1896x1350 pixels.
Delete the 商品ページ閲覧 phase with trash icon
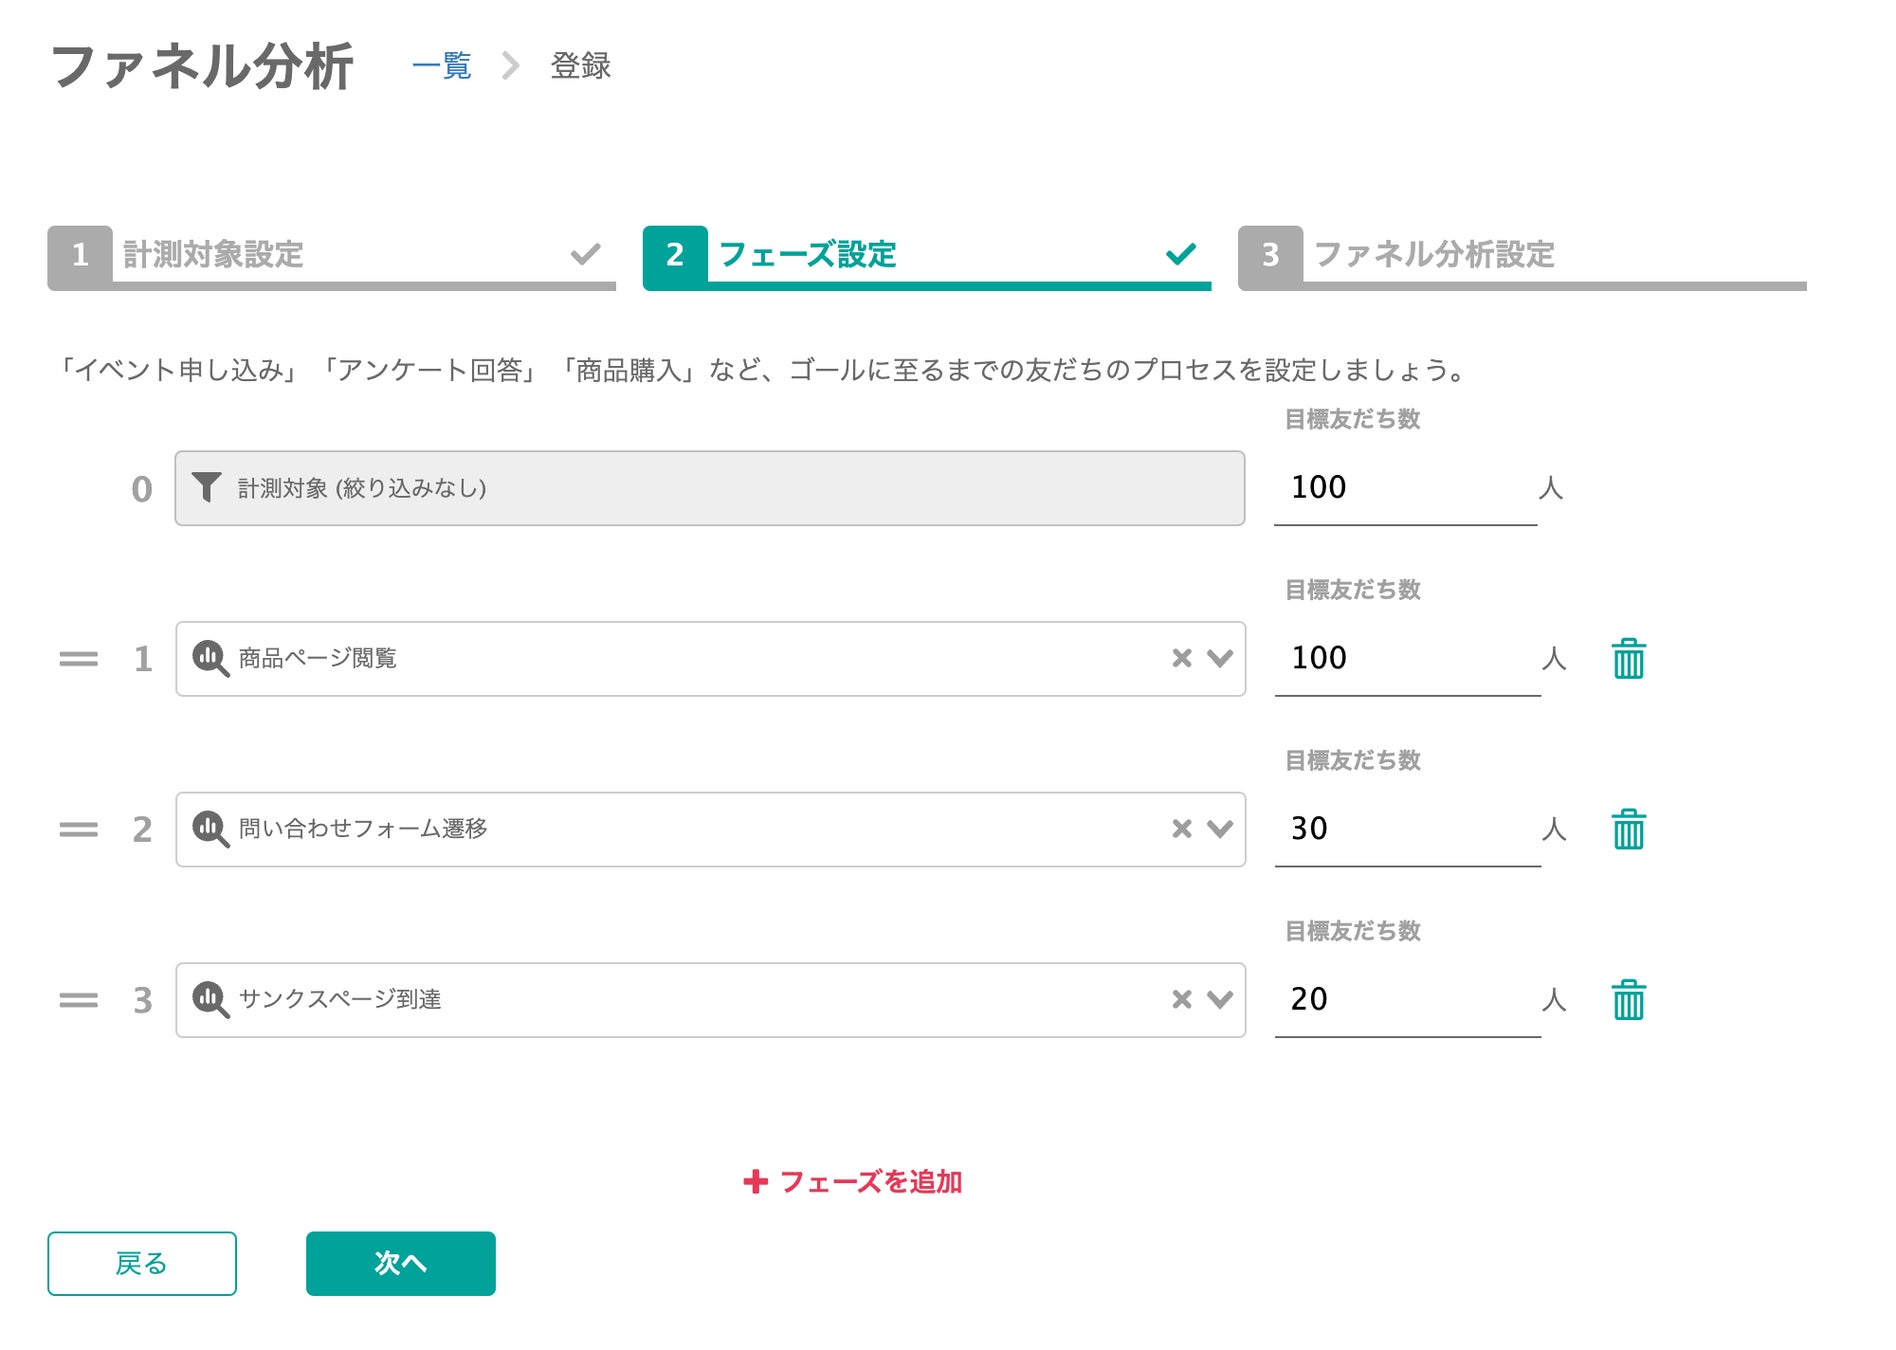(1628, 659)
